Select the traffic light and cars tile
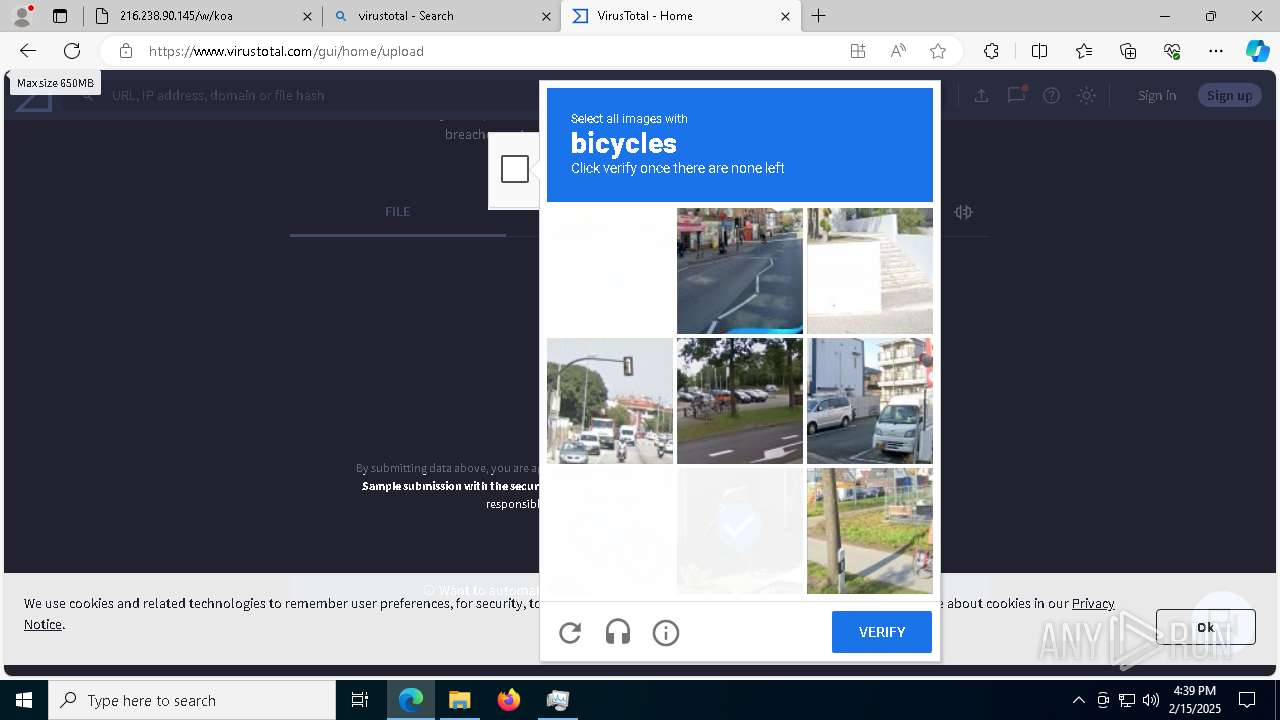This screenshot has height=720, width=1280. (610, 401)
